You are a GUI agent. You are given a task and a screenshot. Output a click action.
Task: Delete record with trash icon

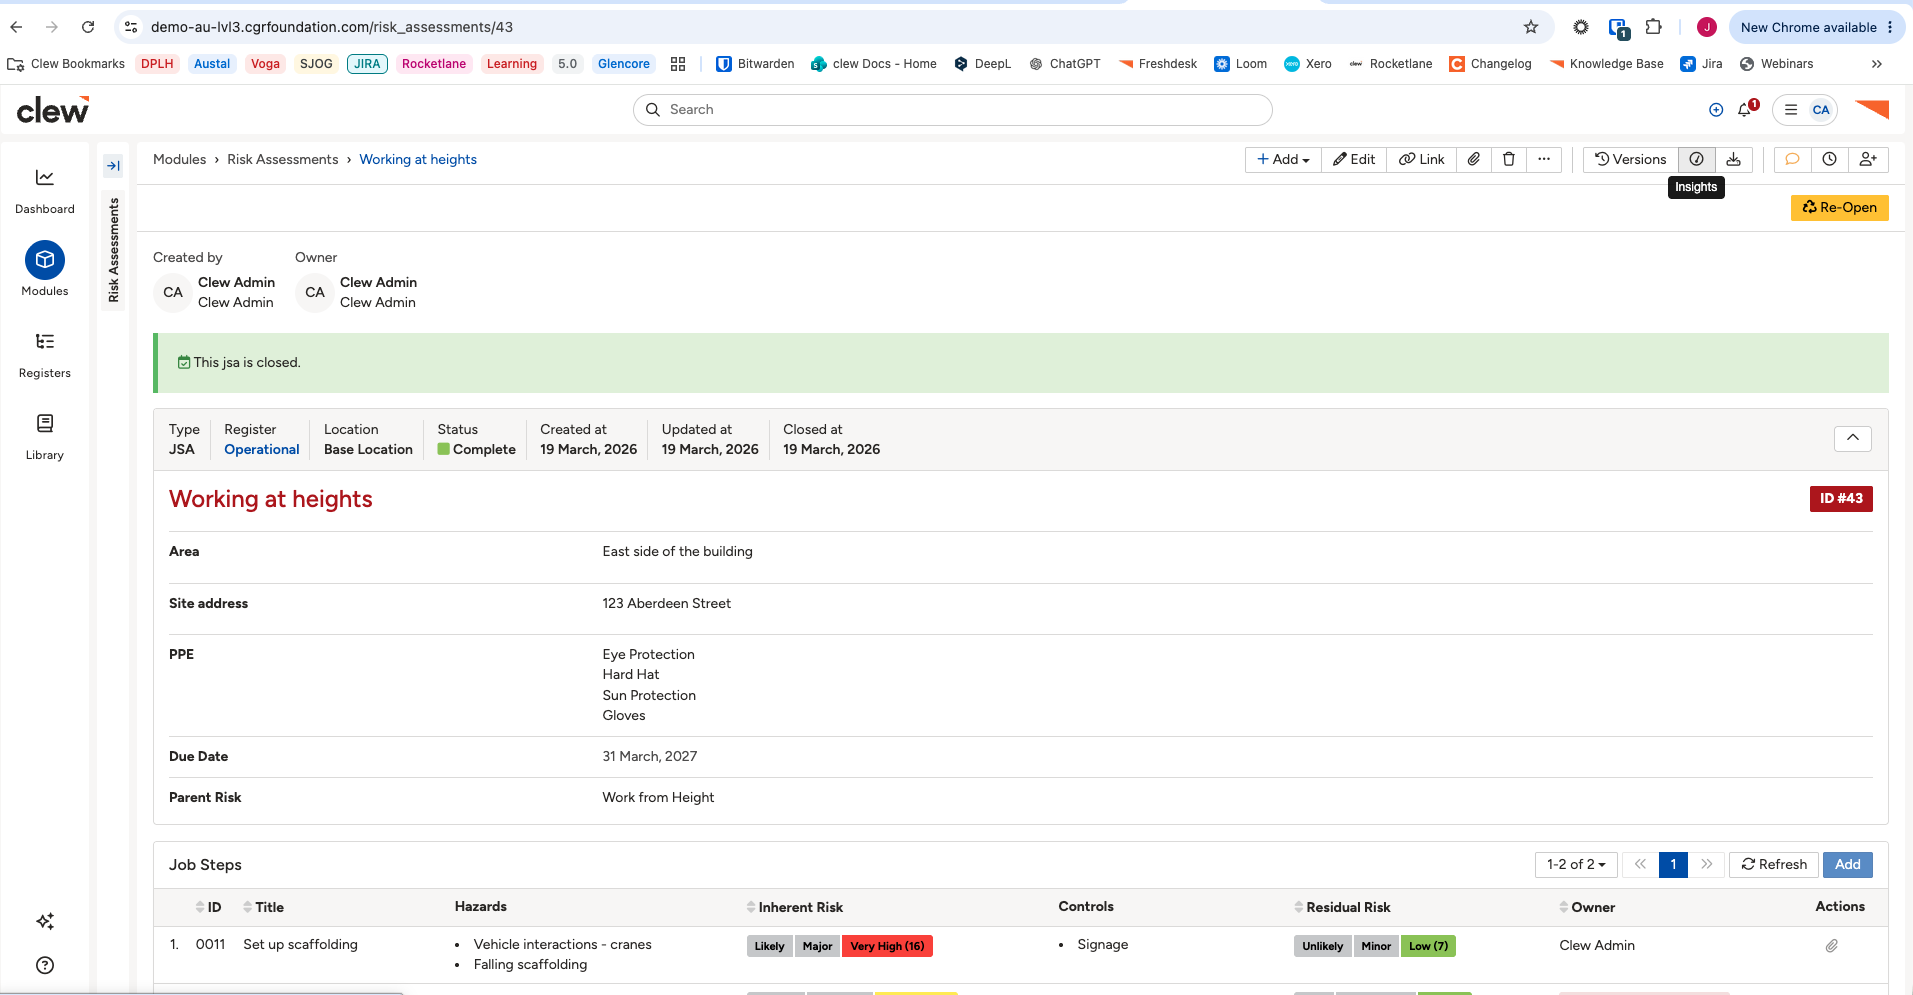[1509, 159]
